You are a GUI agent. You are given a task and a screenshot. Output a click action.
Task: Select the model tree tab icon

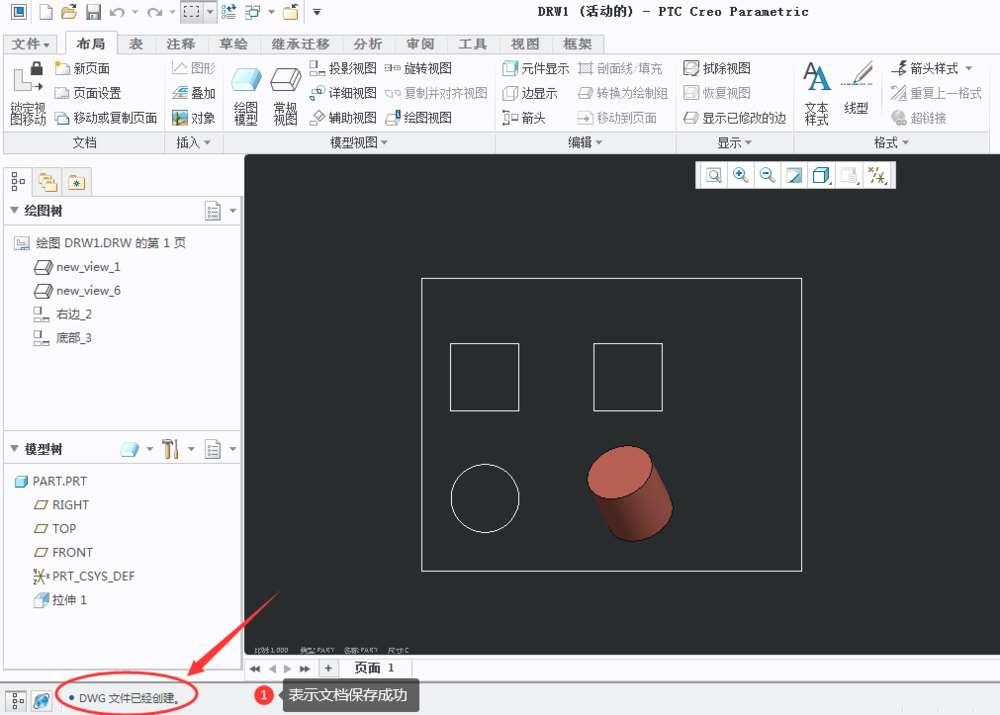pyautogui.click(x=18, y=182)
